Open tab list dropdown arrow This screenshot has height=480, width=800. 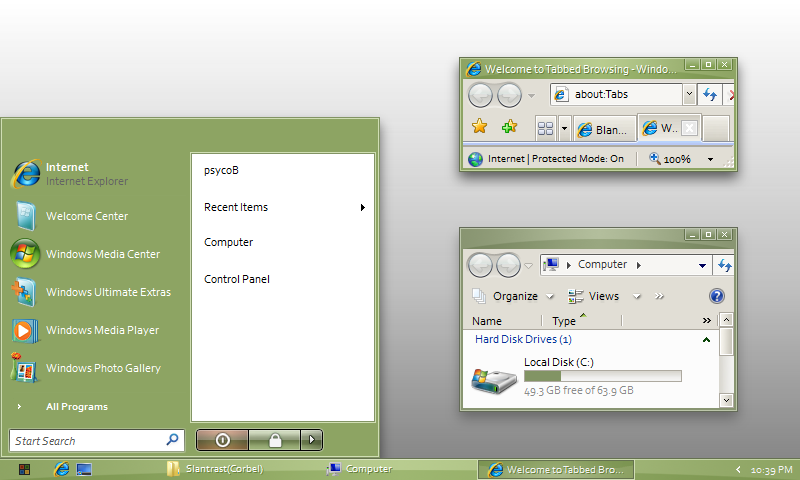click(564, 129)
